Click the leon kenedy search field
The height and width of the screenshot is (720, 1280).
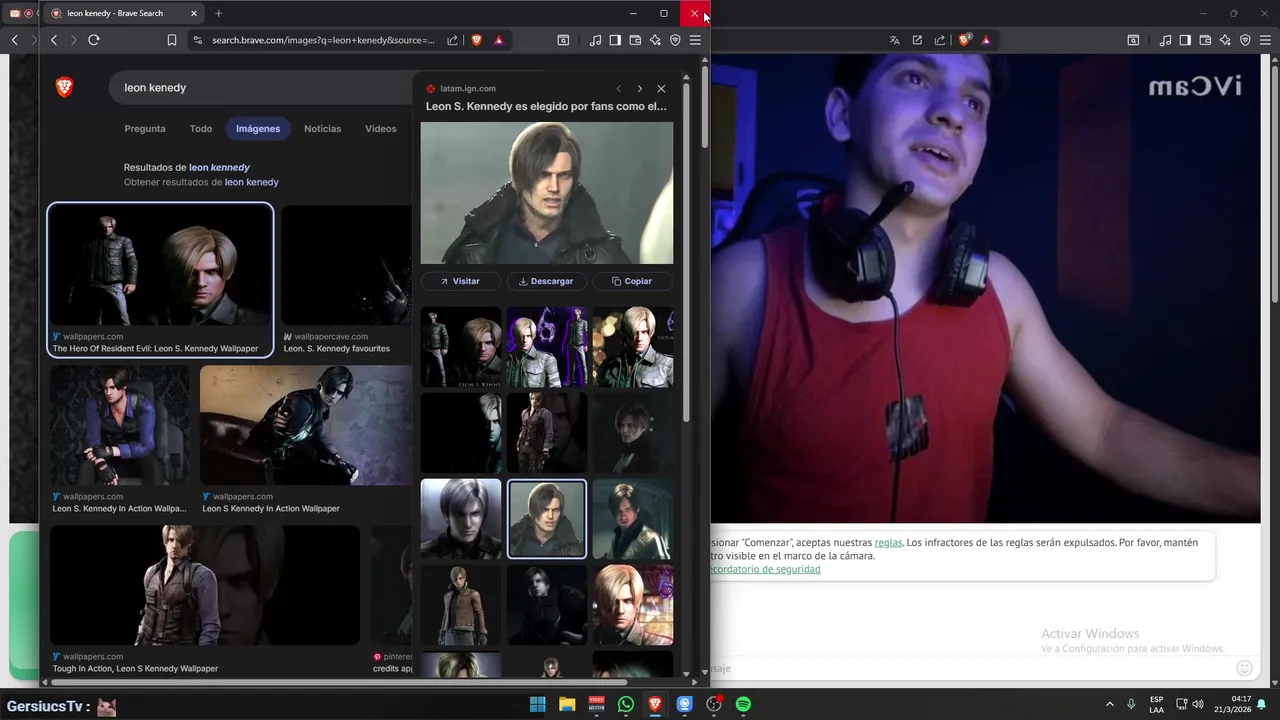pyautogui.click(x=260, y=88)
